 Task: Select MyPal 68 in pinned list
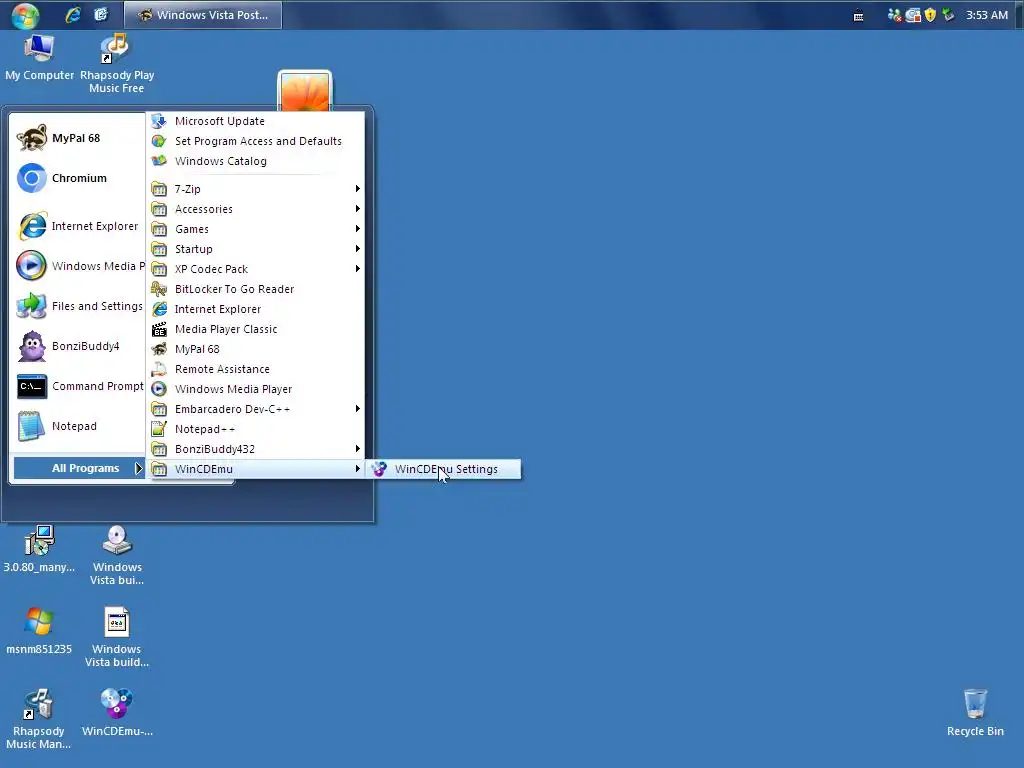pyautogui.click(x=78, y=138)
